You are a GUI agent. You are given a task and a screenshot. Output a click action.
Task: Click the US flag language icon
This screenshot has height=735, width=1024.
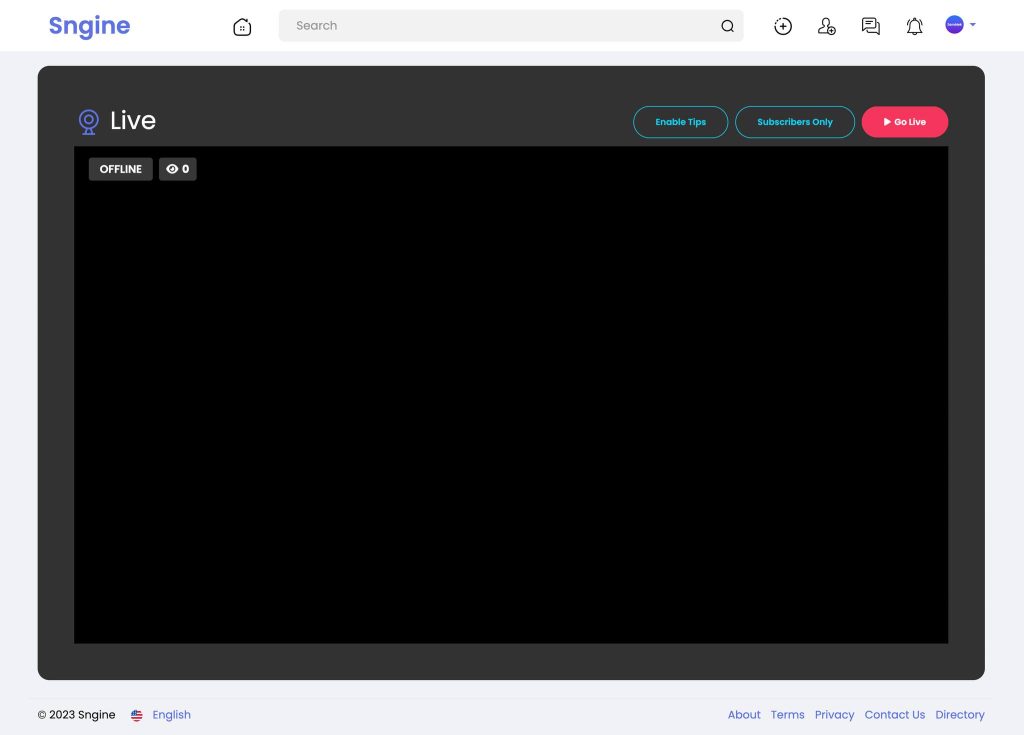click(x=136, y=715)
